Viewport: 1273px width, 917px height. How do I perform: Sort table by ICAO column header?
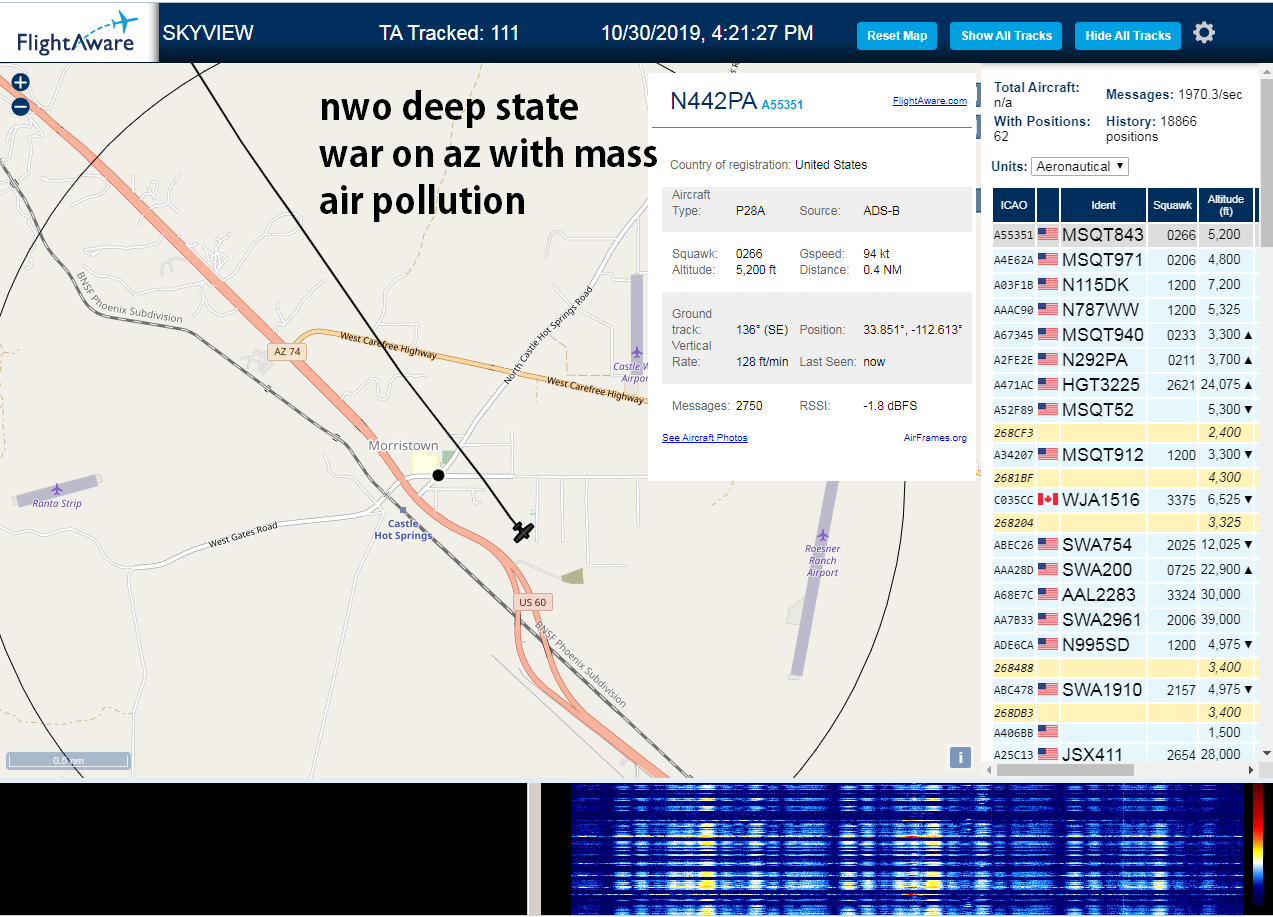(1014, 205)
